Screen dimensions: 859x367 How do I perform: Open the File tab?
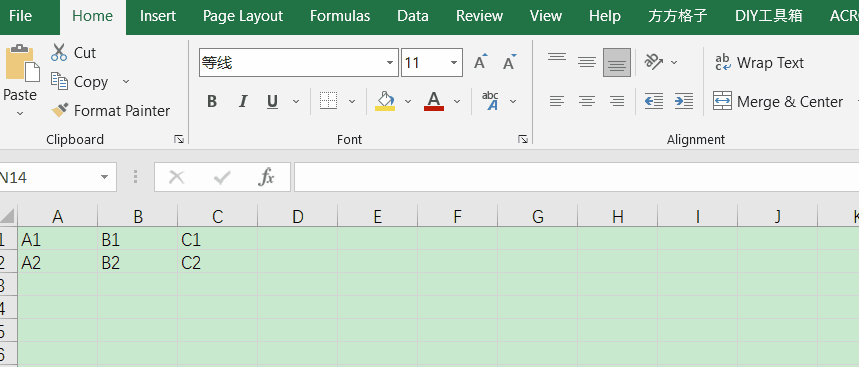click(x=21, y=16)
